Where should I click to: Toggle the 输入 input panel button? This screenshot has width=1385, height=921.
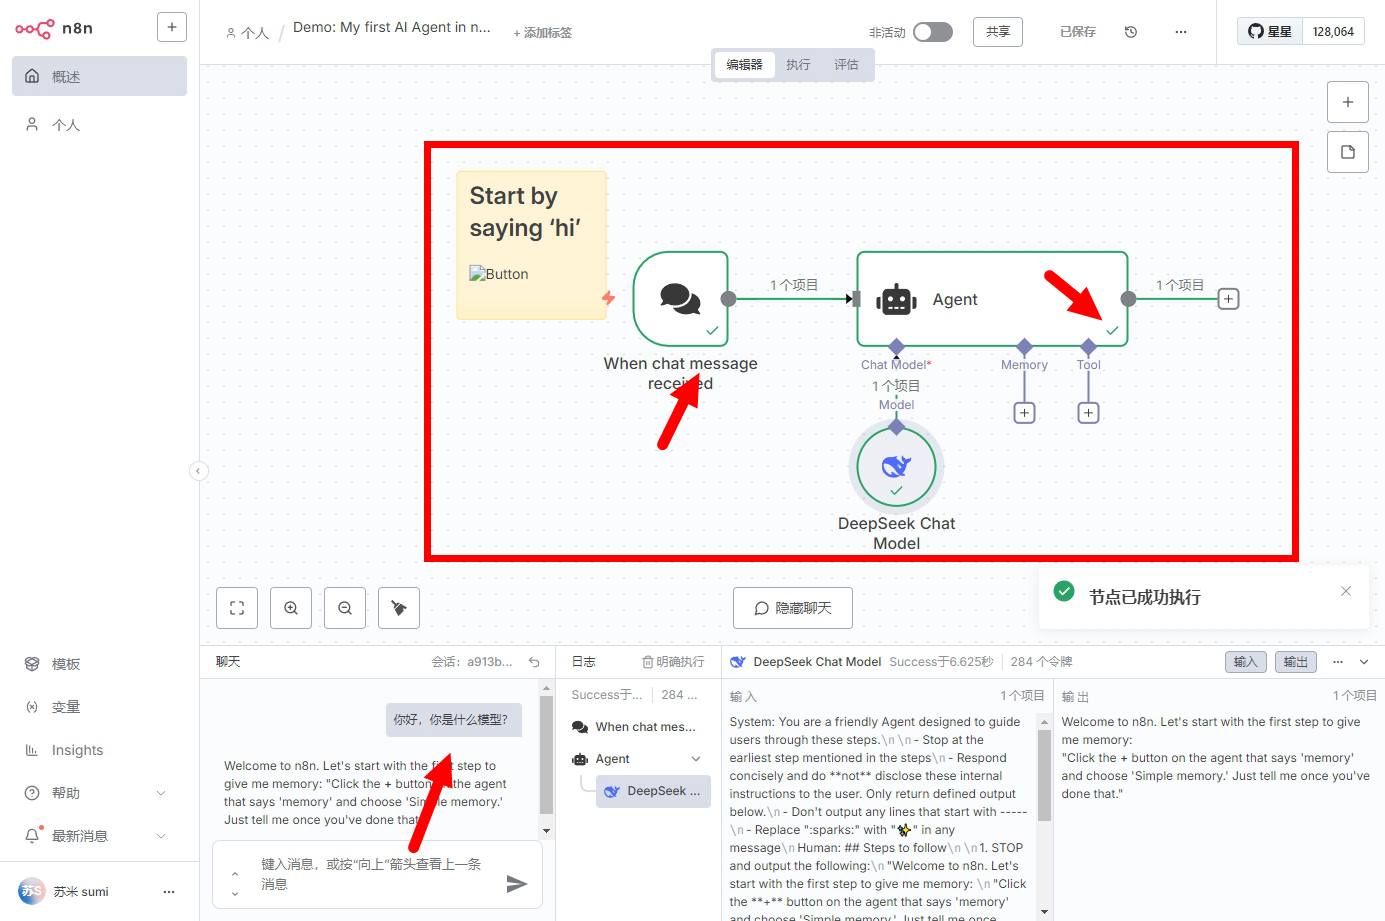point(1246,662)
